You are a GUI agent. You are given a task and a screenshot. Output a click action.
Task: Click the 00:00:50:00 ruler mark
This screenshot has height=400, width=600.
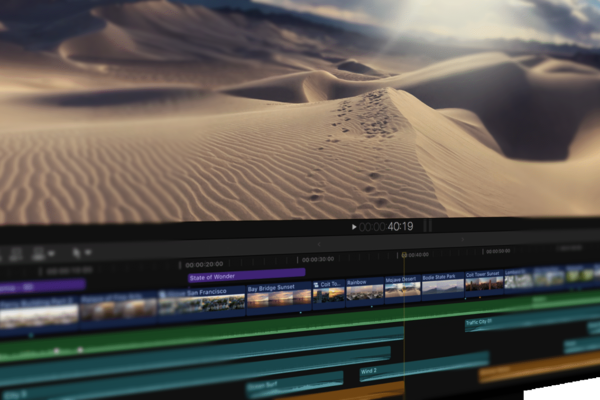[498, 251]
